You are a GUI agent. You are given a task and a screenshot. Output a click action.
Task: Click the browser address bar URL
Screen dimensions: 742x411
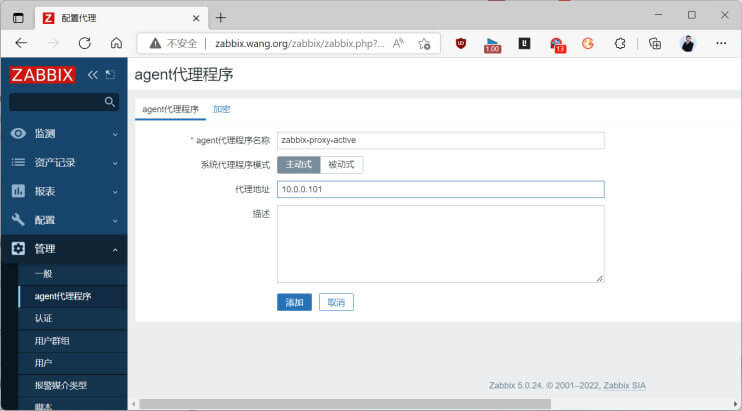[299, 44]
